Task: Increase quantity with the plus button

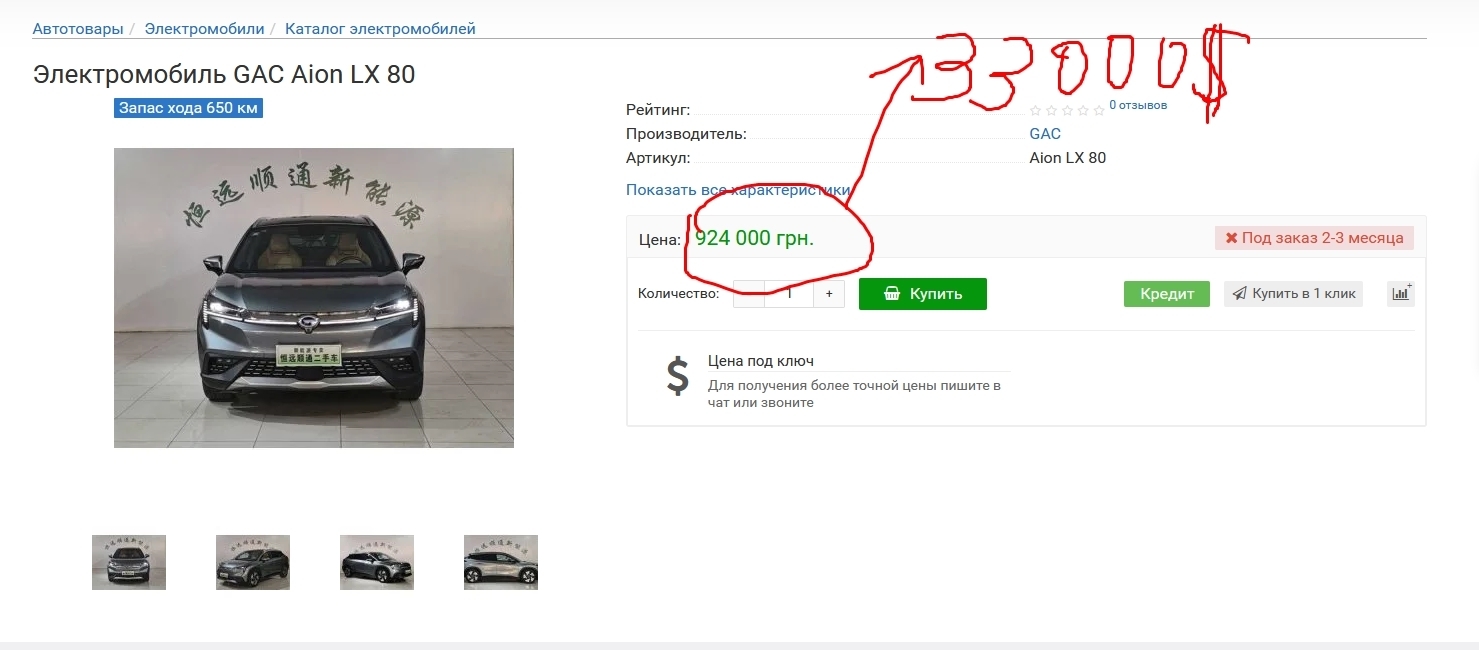Action: point(829,294)
